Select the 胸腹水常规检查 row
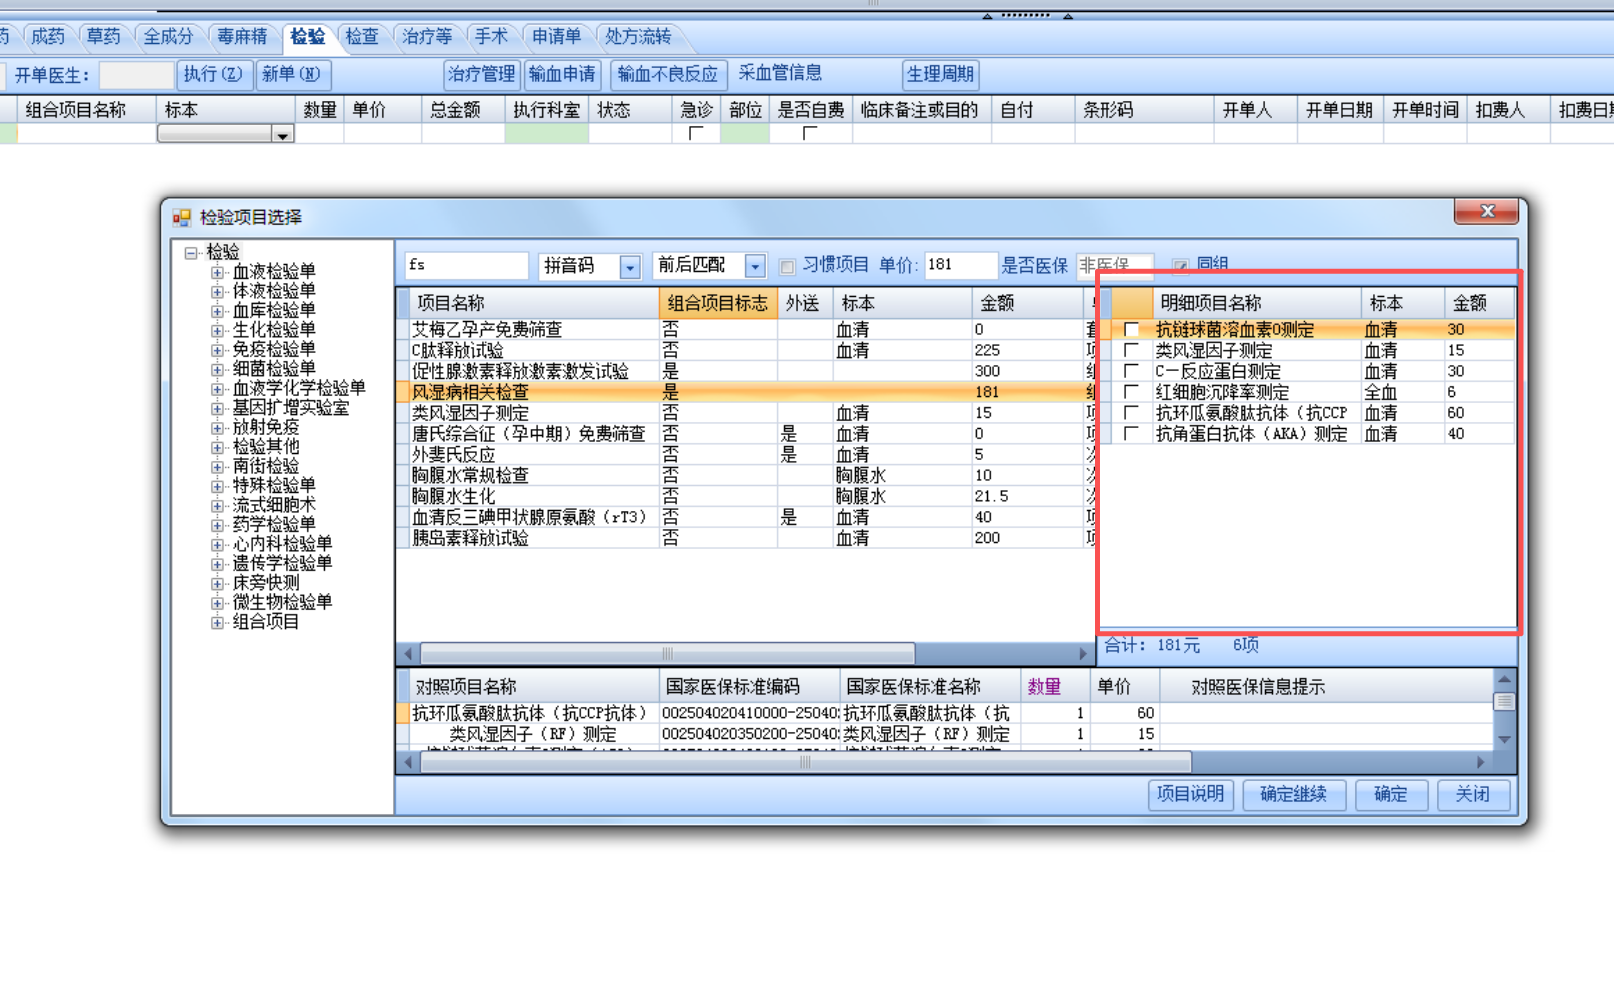Screen dimensions: 1614x1008 746,476
